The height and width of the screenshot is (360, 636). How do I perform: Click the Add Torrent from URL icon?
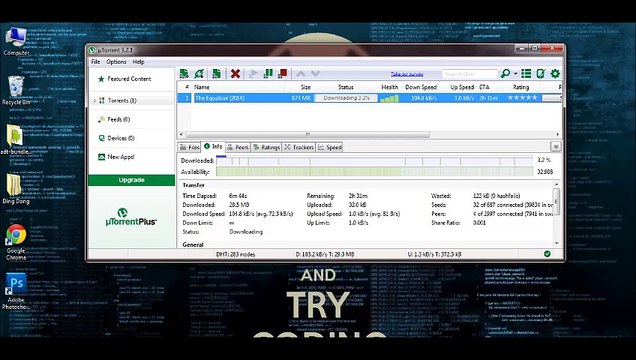pyautogui.click(x=199, y=73)
